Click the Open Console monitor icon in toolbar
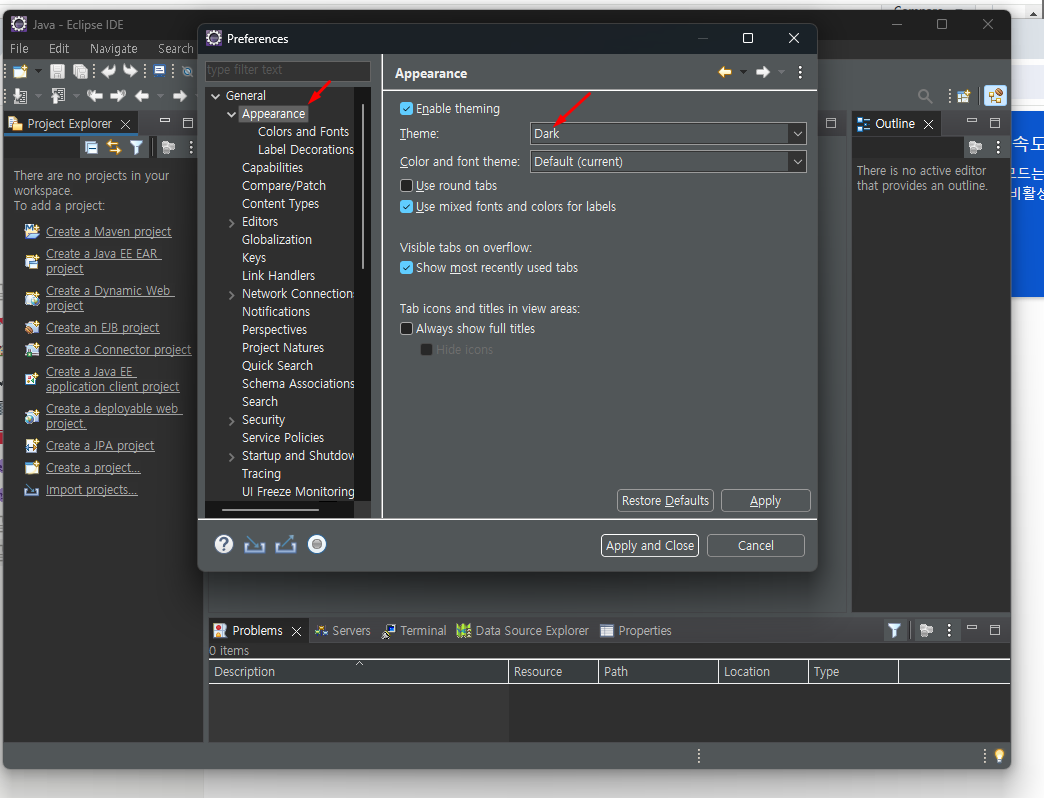The height and width of the screenshot is (798, 1044). tap(160, 71)
